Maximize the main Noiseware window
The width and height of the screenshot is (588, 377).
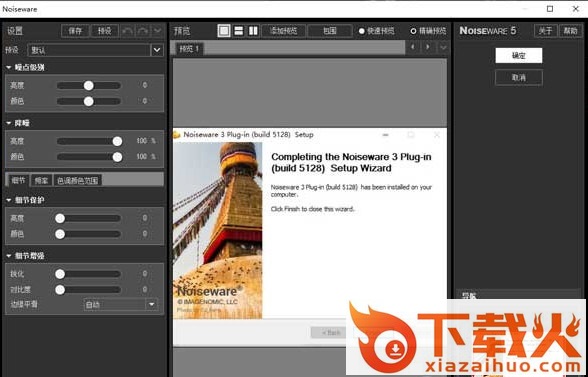point(550,9)
